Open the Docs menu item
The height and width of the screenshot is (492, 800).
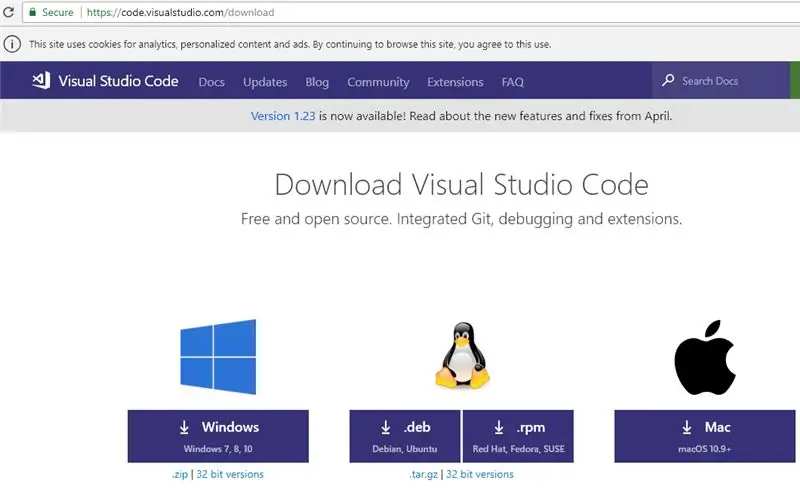212,82
